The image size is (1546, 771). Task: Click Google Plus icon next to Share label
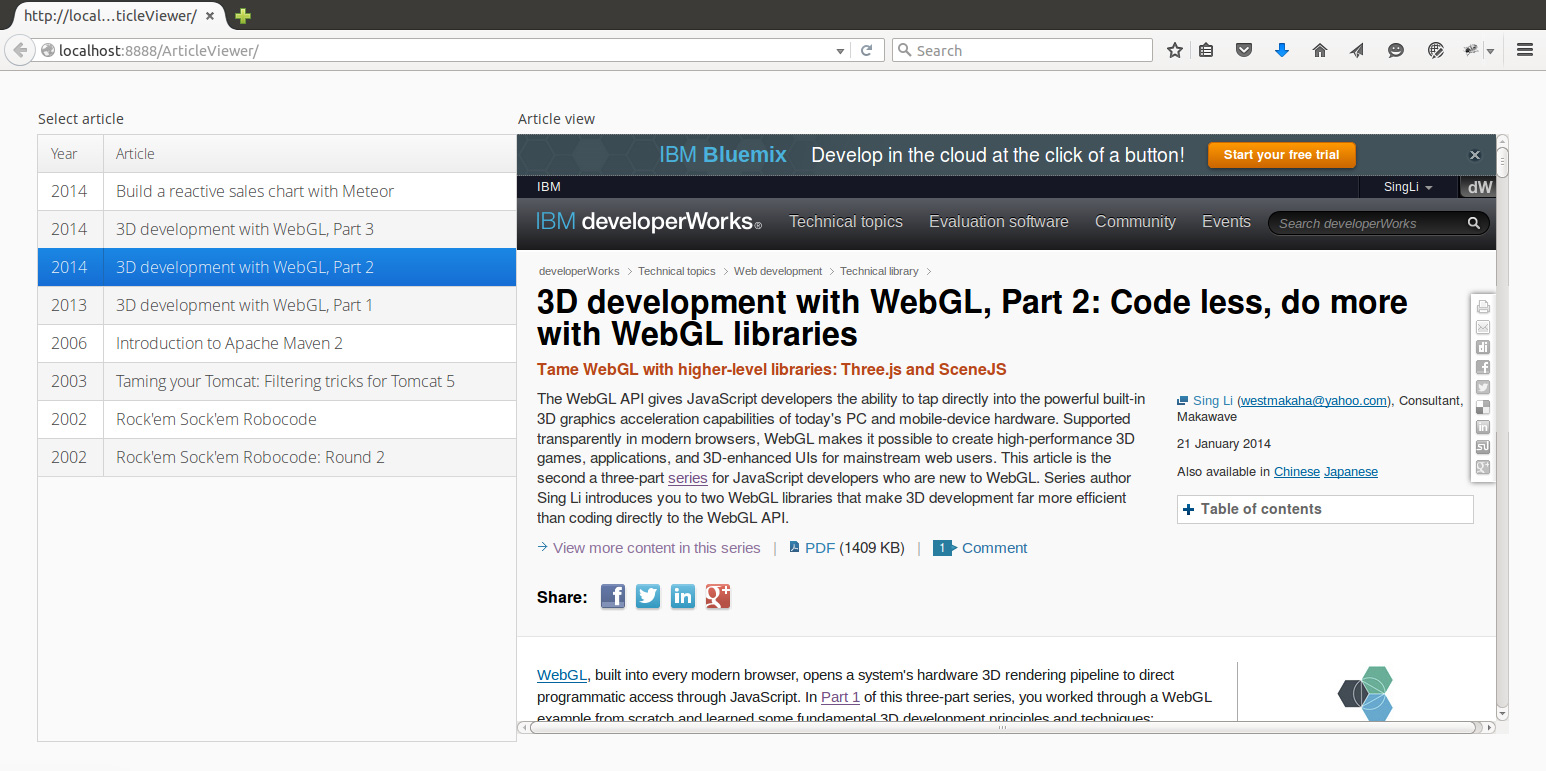pos(718,597)
